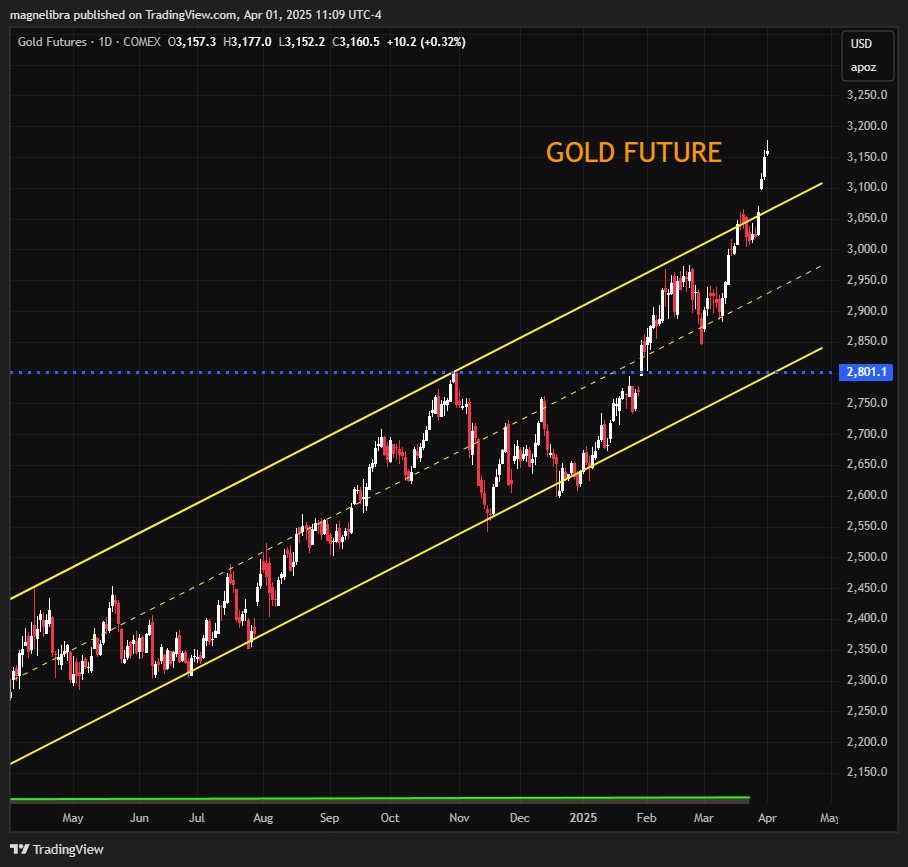Click the low value L3,152.2

point(302,42)
